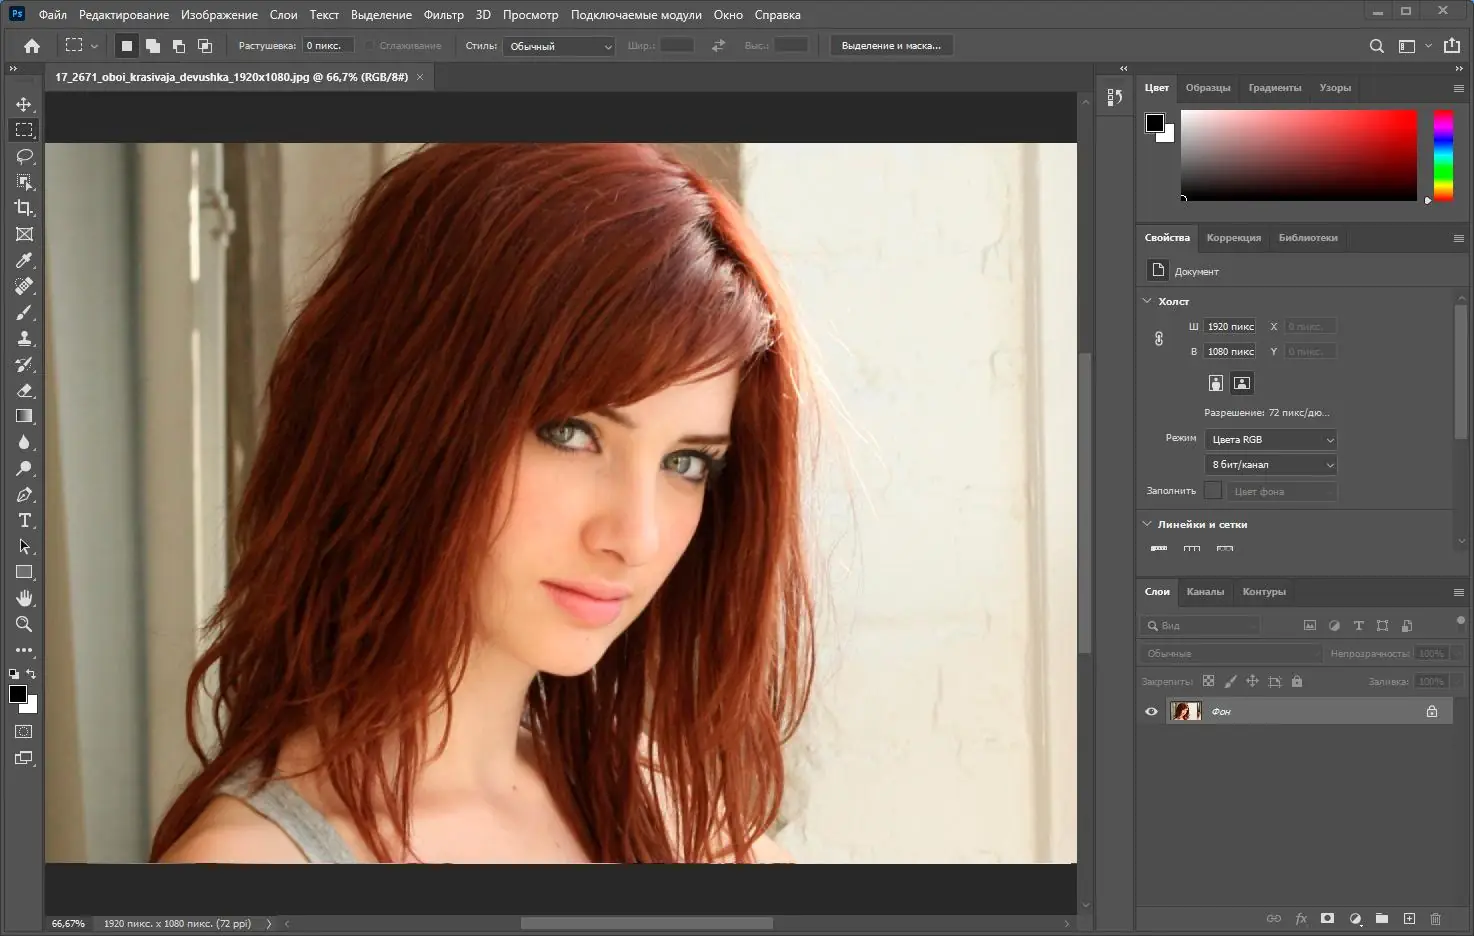Image resolution: width=1474 pixels, height=936 pixels.
Task: Hide the Фон layer visibility
Action: 1151,711
